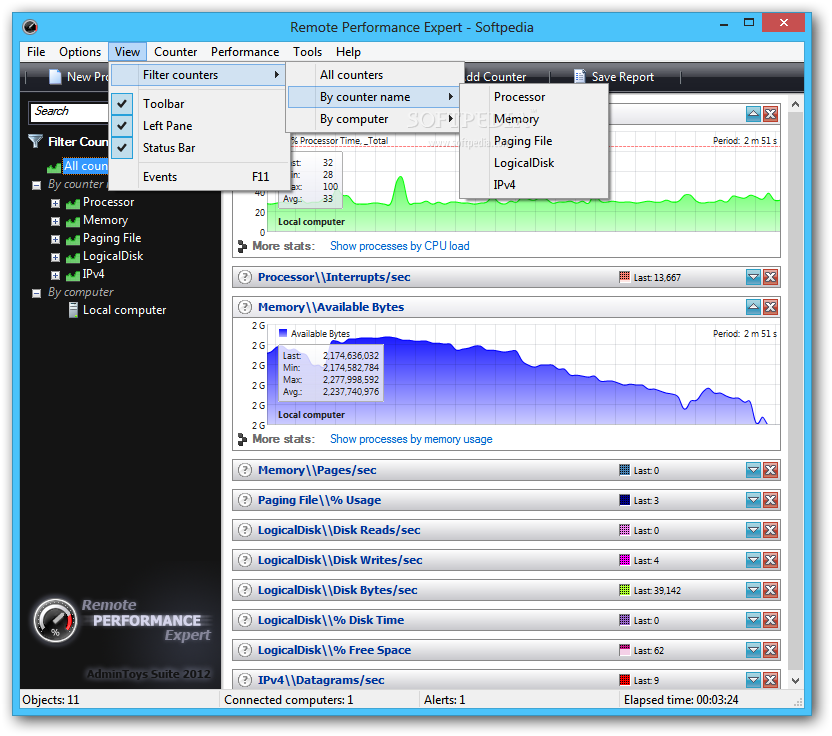Remove the Paging File\\% Usage counter
This screenshot has width=832, height=736.
pyautogui.click(x=770, y=500)
